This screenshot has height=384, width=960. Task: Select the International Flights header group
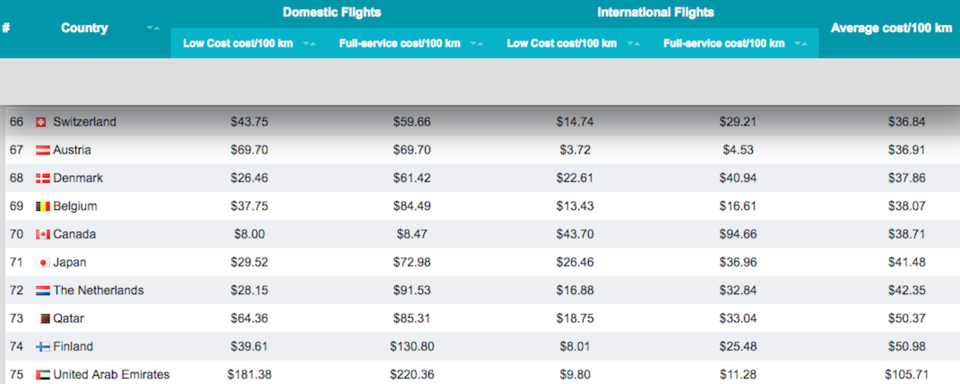point(656,13)
